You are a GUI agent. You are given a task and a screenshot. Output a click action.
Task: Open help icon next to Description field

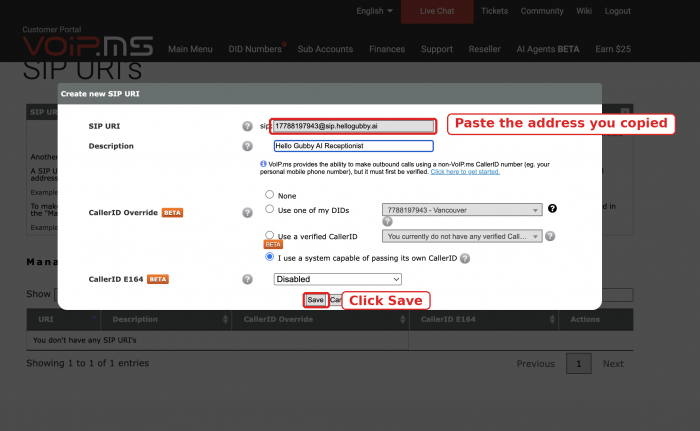(247, 146)
